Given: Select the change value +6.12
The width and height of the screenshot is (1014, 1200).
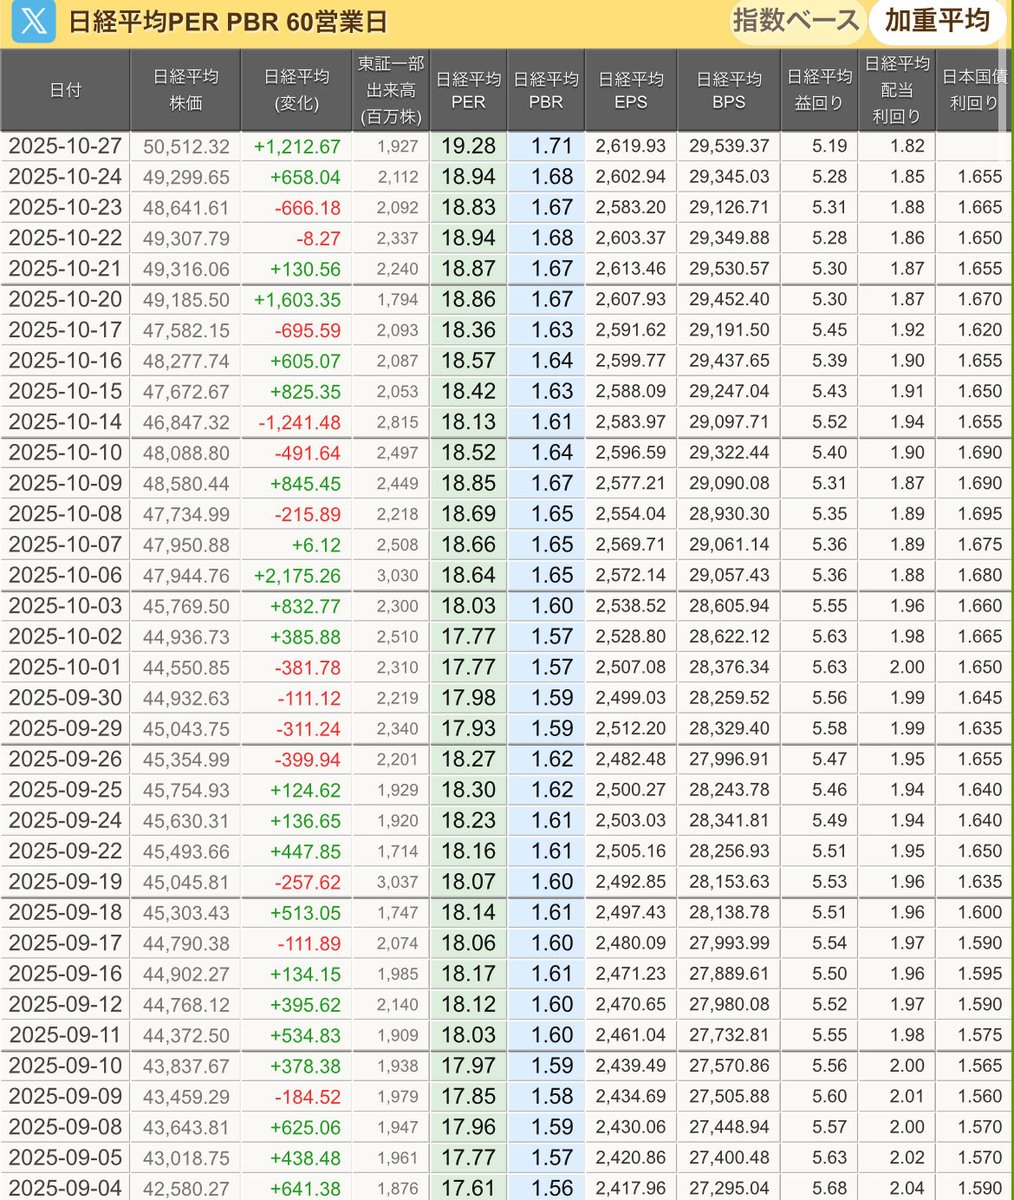Looking at the screenshot, I should tap(316, 545).
